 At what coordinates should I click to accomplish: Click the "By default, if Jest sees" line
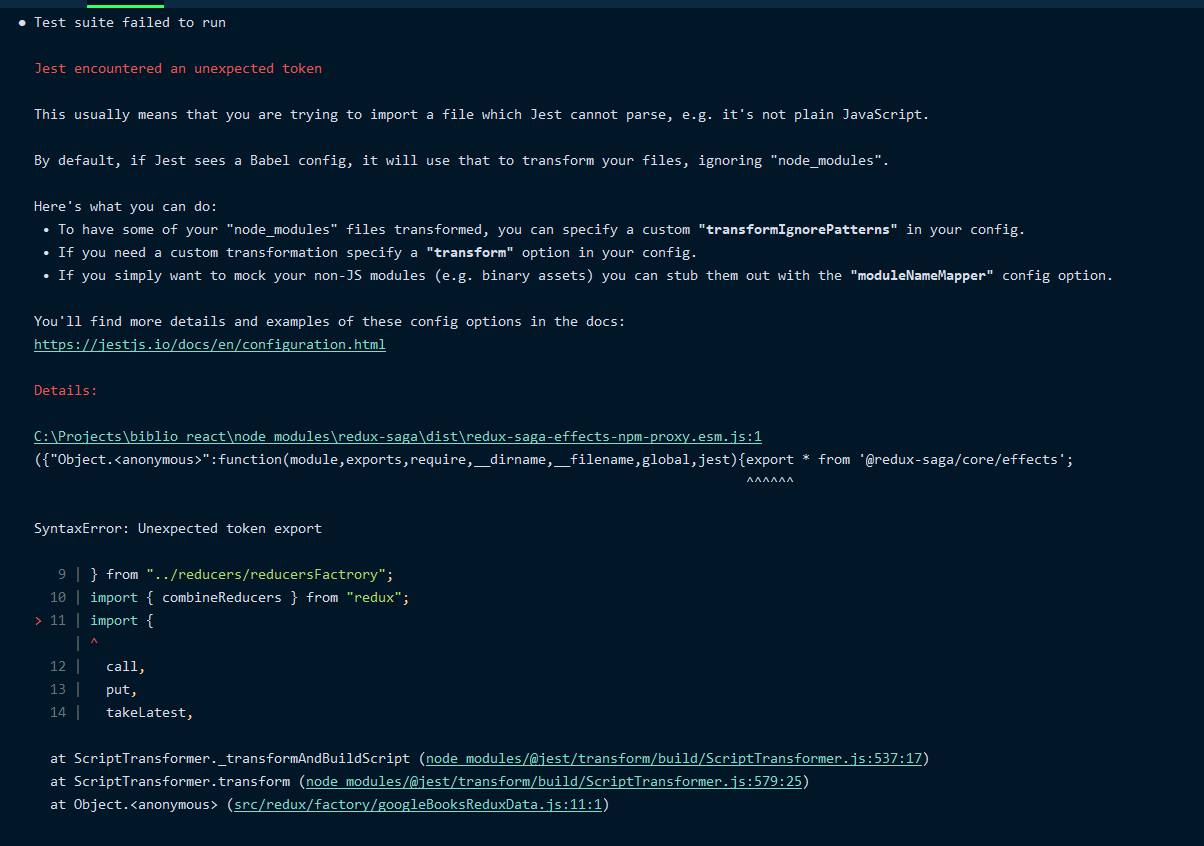462,160
